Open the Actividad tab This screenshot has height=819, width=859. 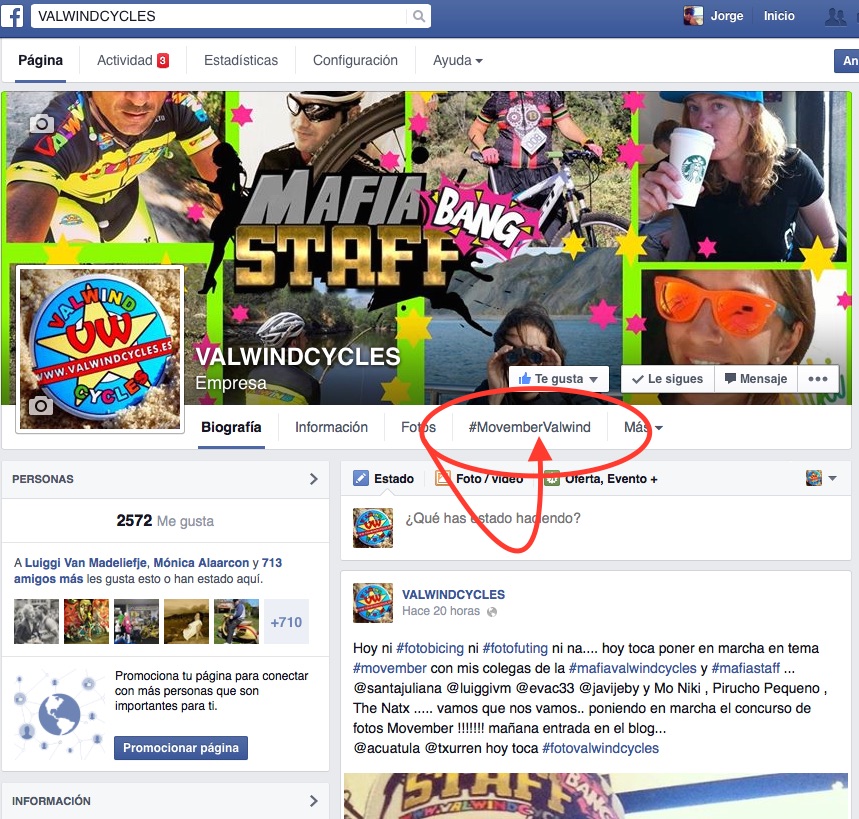[x=124, y=60]
